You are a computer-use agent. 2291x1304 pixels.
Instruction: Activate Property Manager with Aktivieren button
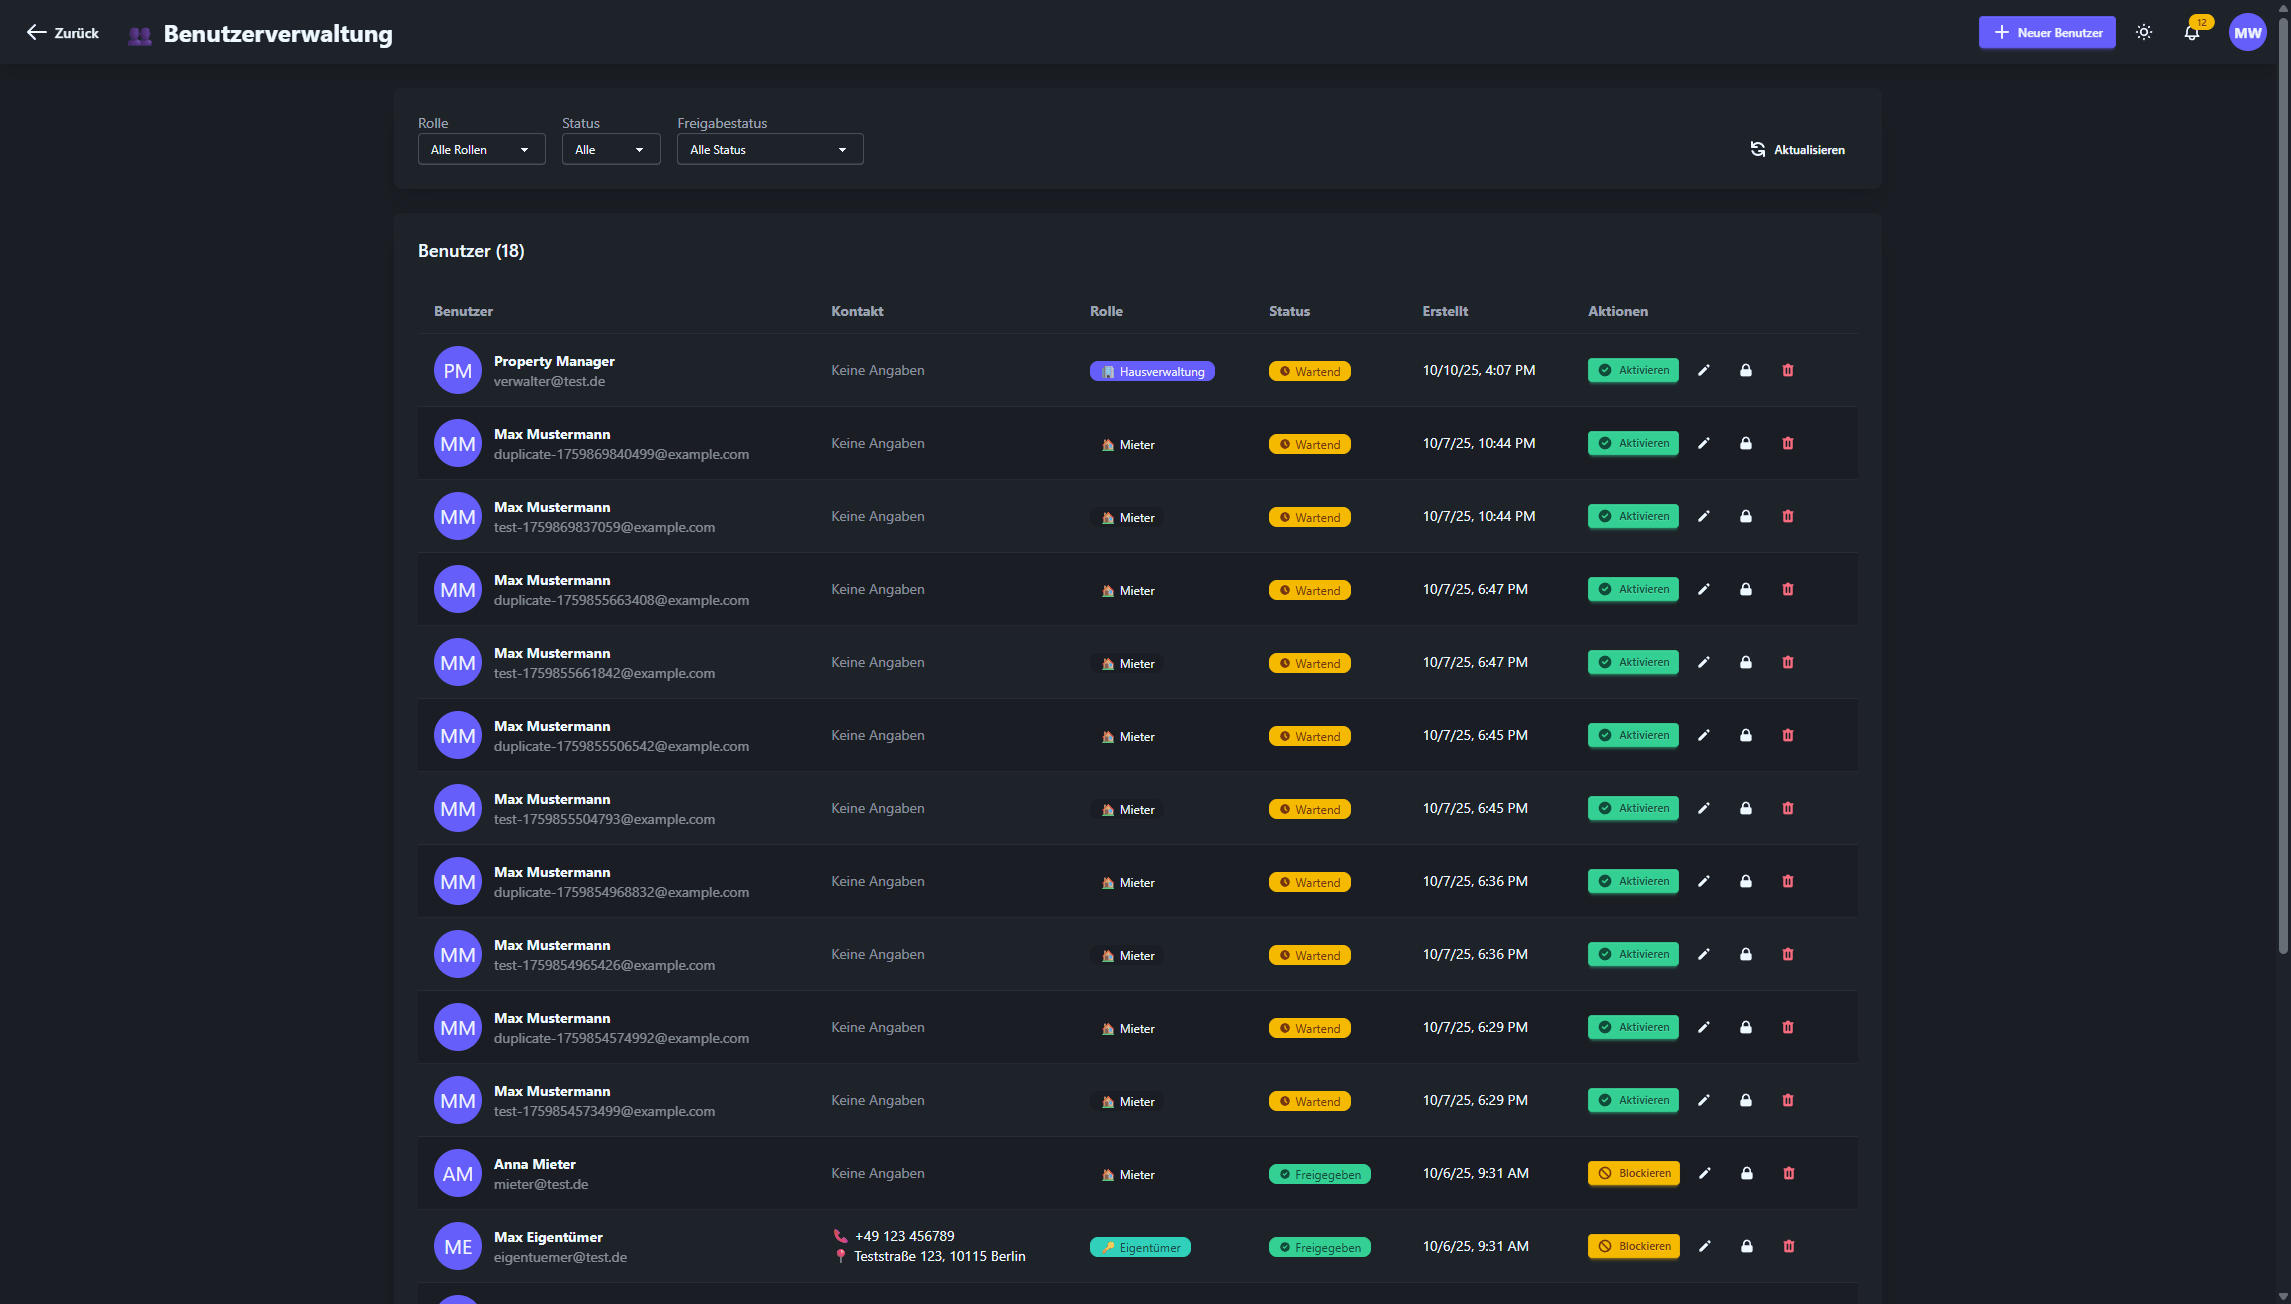point(1633,371)
